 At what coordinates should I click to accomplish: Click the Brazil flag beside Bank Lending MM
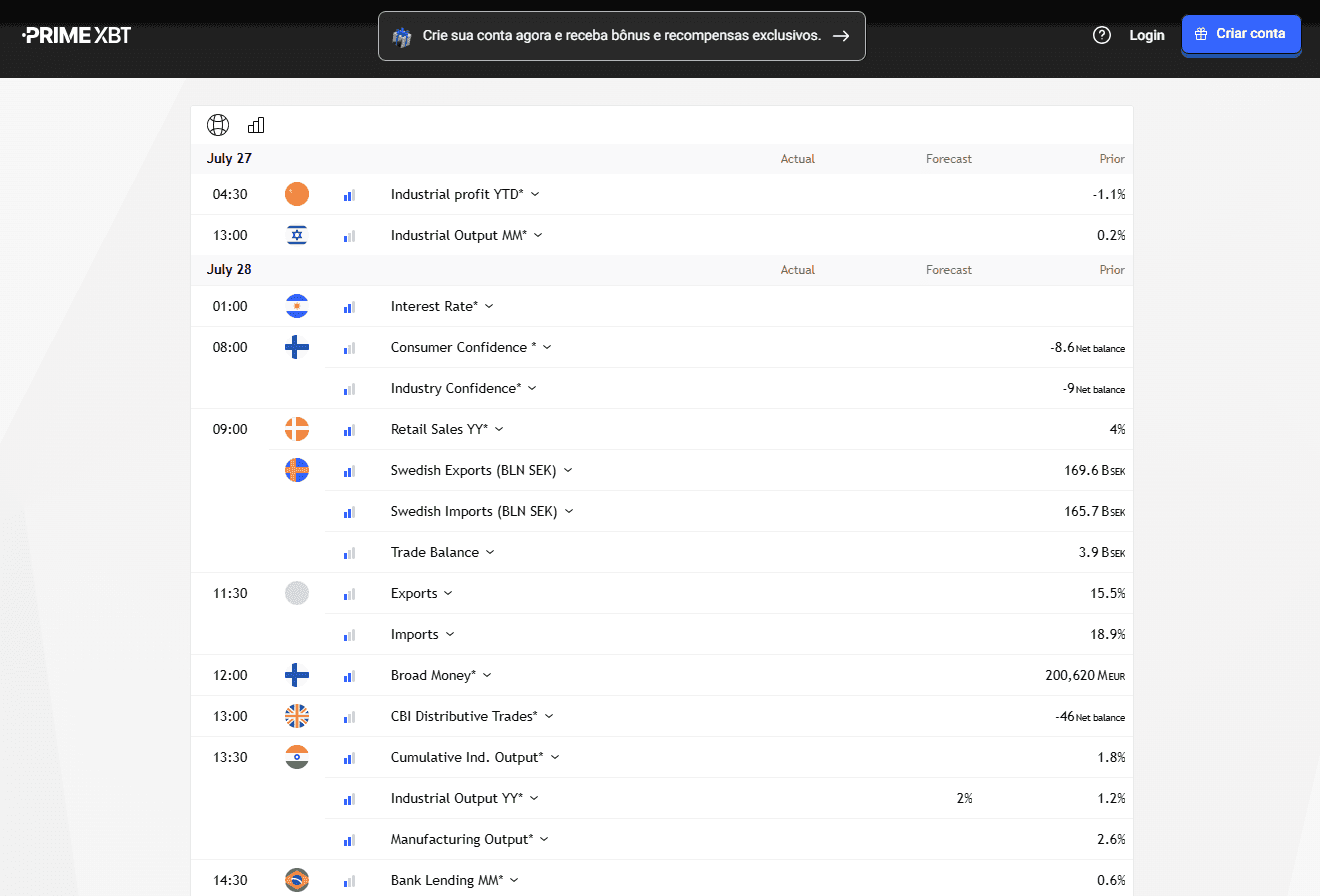[297, 880]
